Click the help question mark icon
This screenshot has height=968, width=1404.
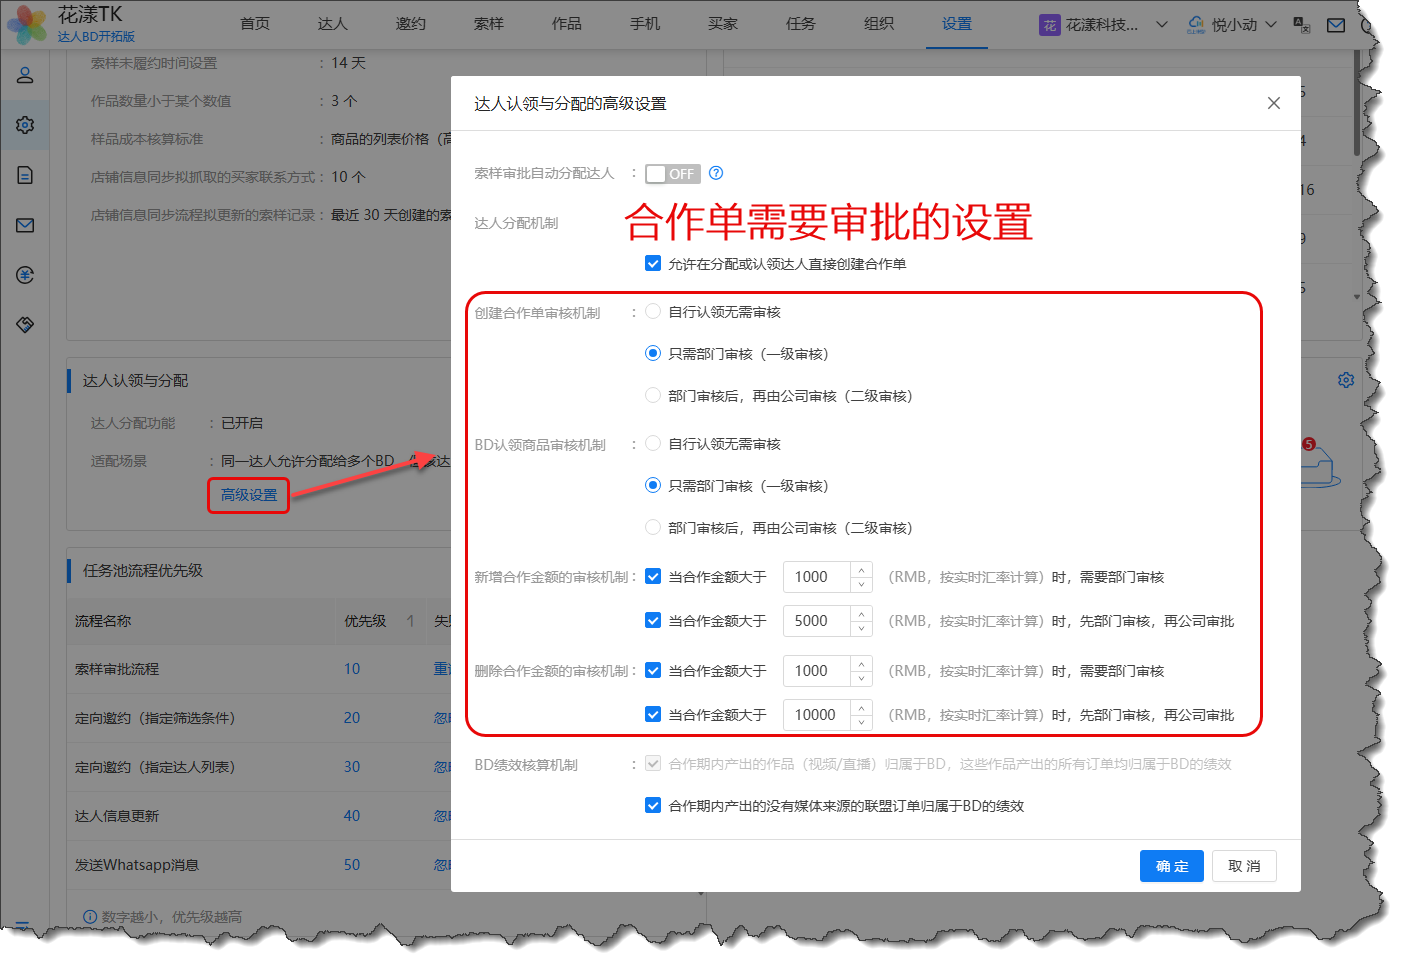(716, 173)
